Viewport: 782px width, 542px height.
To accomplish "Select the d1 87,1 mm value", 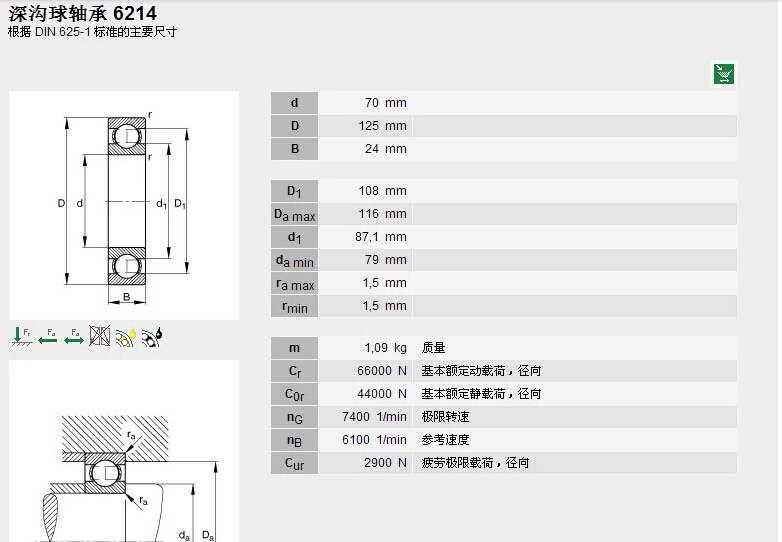I will (x=381, y=237).
